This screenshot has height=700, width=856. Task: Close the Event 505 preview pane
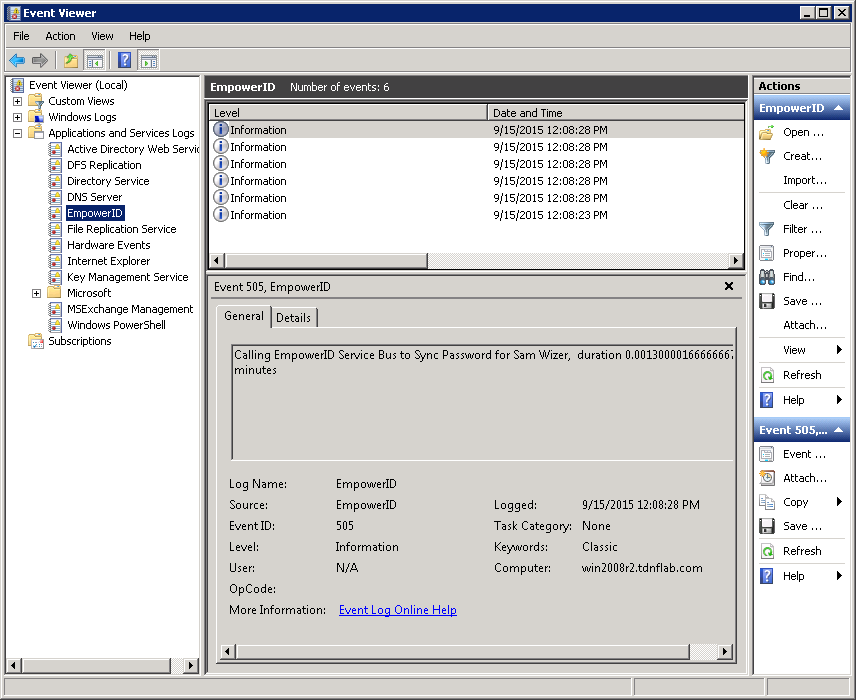[729, 287]
